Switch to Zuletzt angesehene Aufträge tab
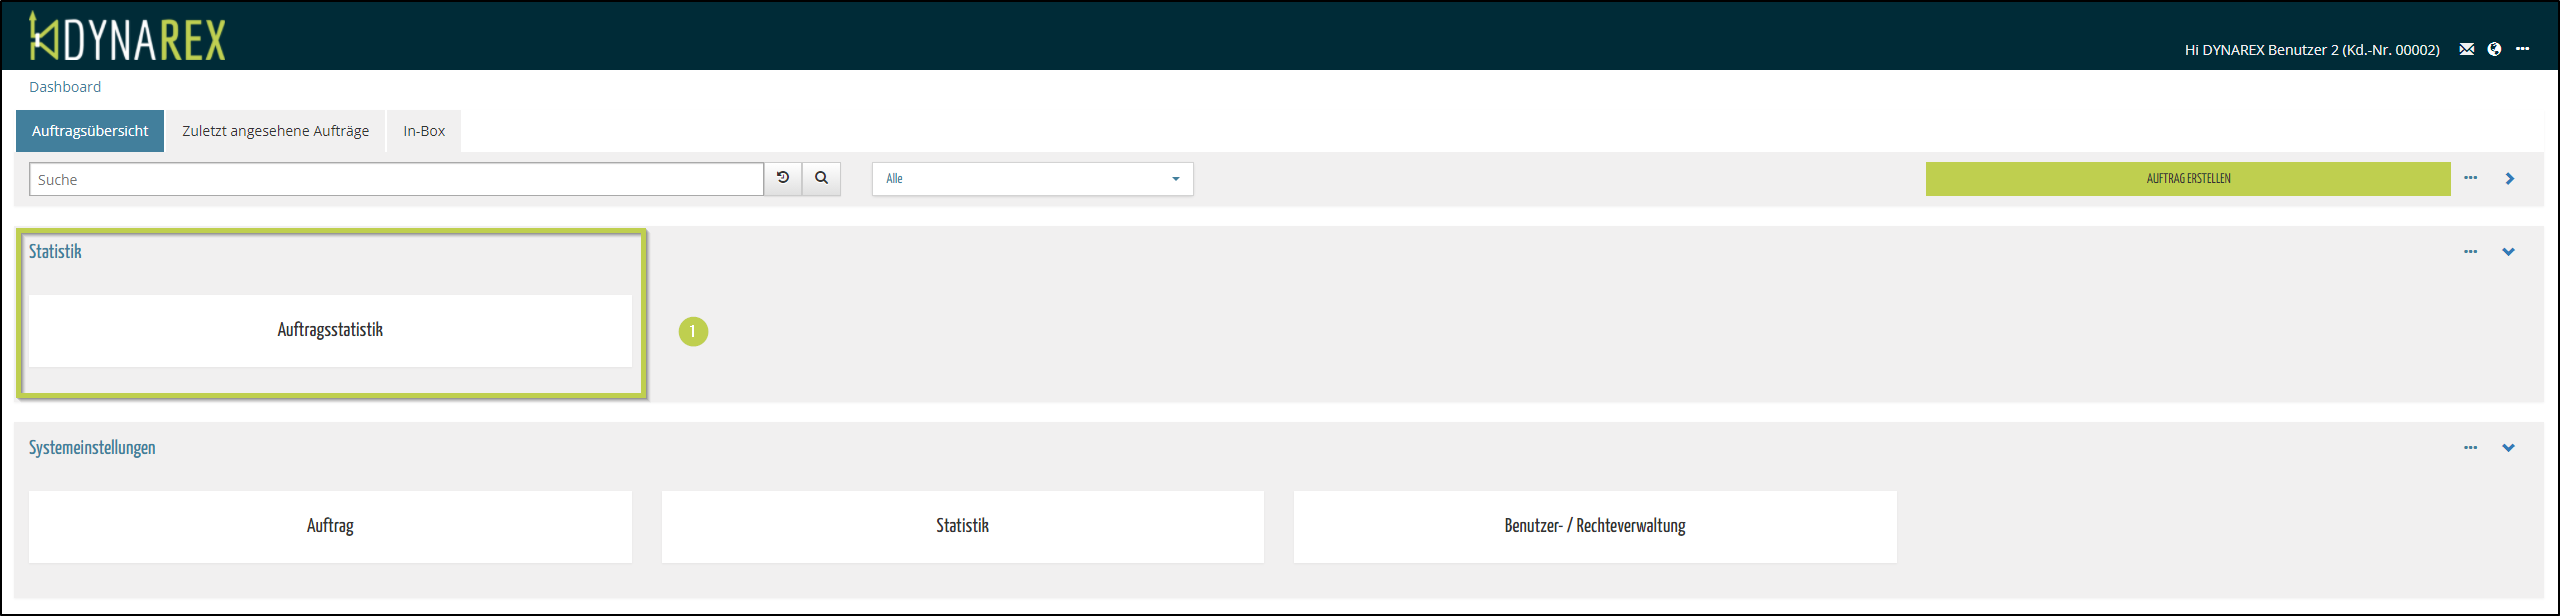Screen dimensions: 2560x616 (275, 131)
